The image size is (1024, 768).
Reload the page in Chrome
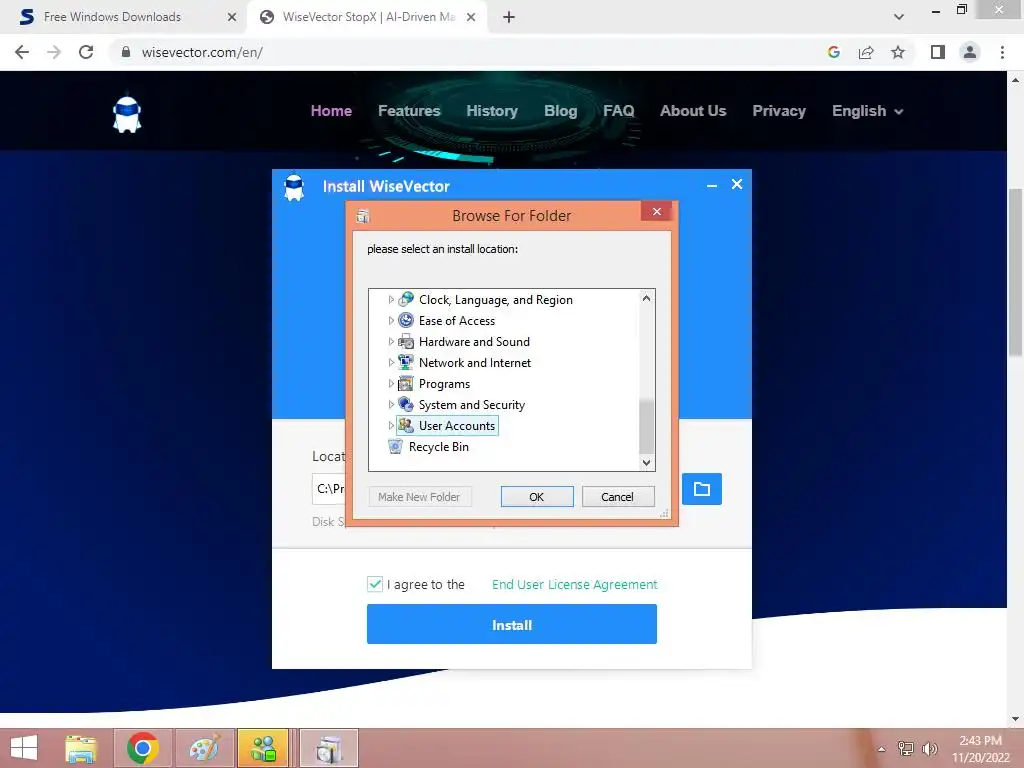[86, 52]
